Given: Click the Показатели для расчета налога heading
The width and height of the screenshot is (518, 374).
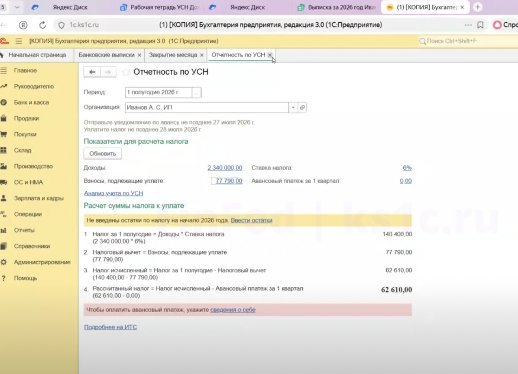Looking at the screenshot, I should (x=136, y=141).
